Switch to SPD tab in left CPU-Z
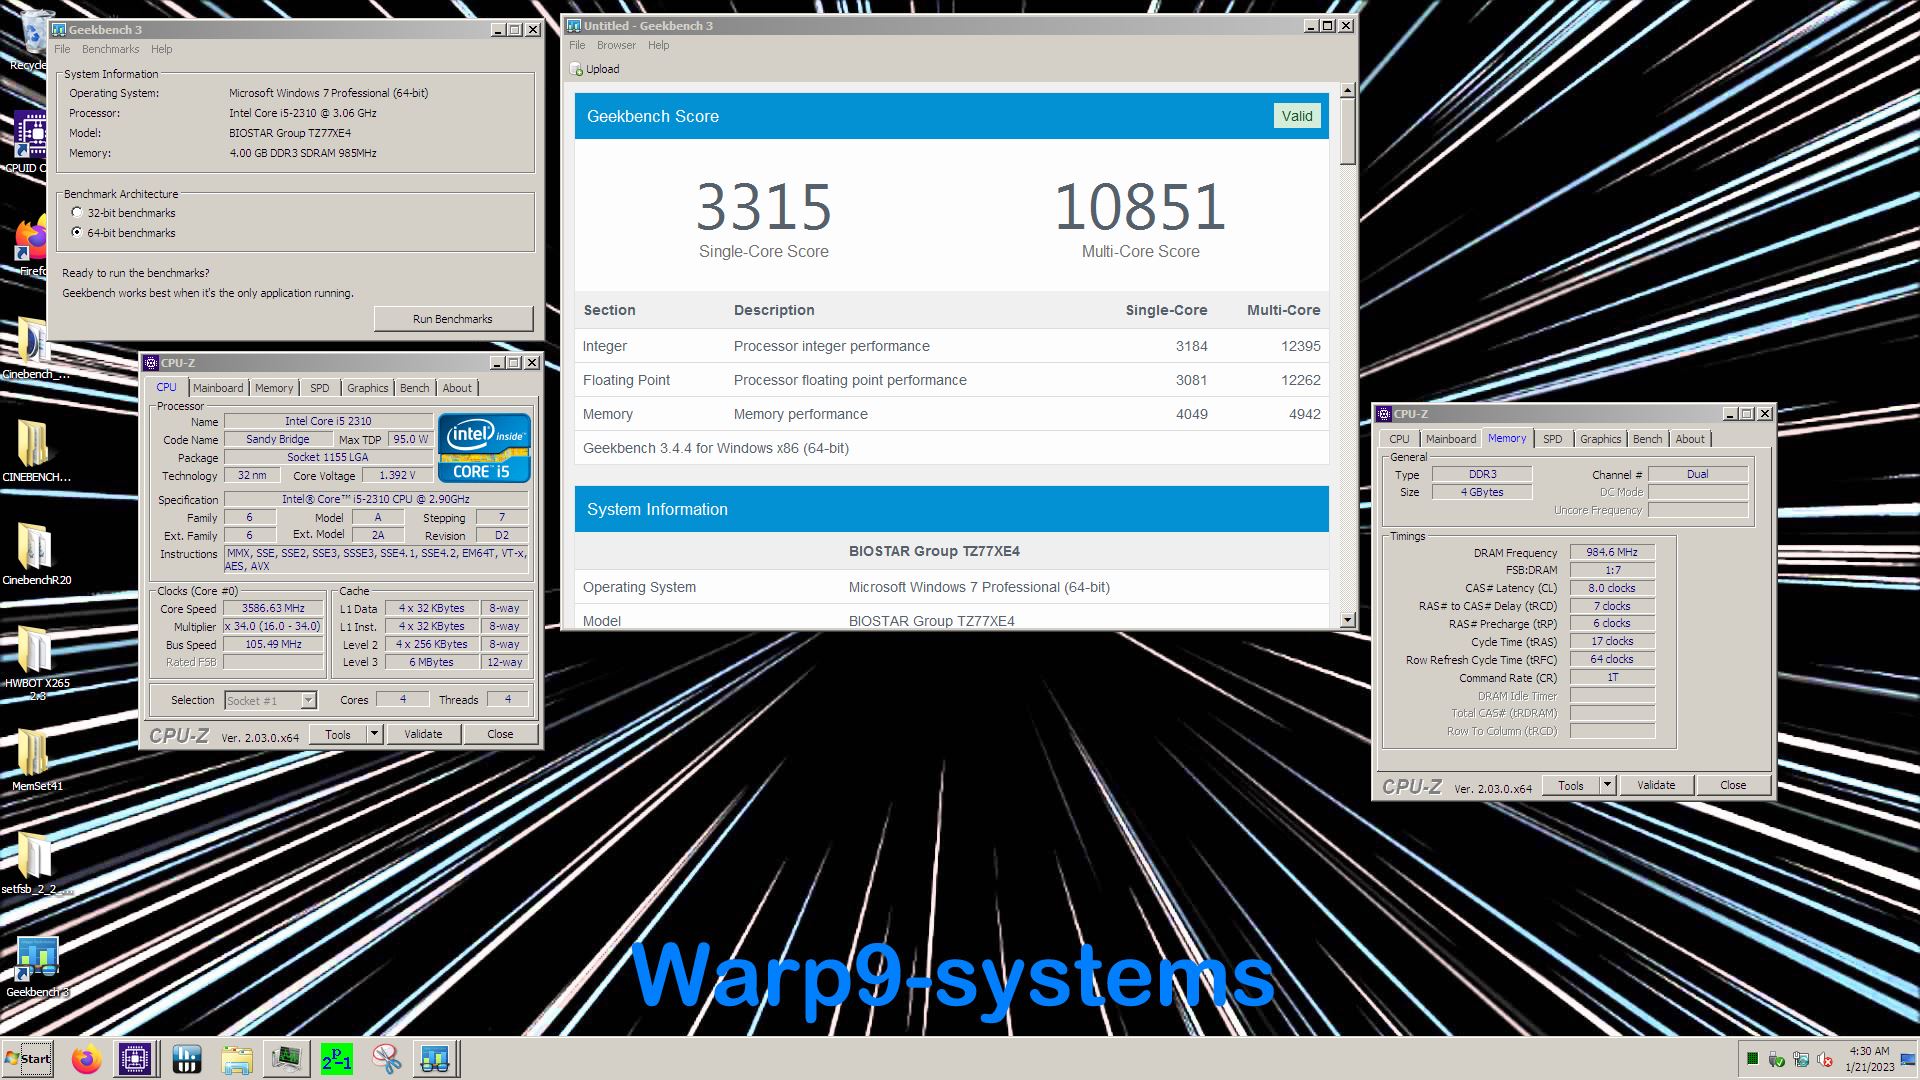1920x1080 pixels. (x=320, y=388)
